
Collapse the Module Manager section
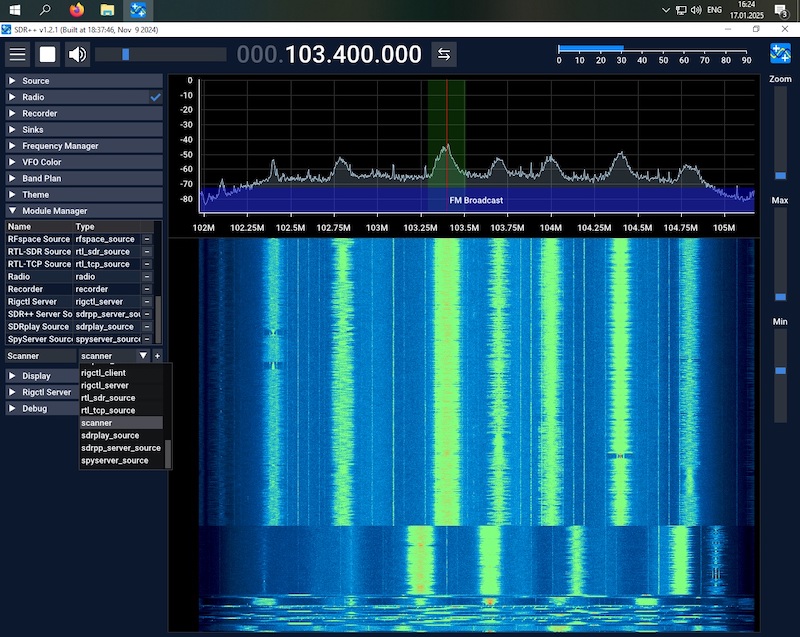coord(84,211)
